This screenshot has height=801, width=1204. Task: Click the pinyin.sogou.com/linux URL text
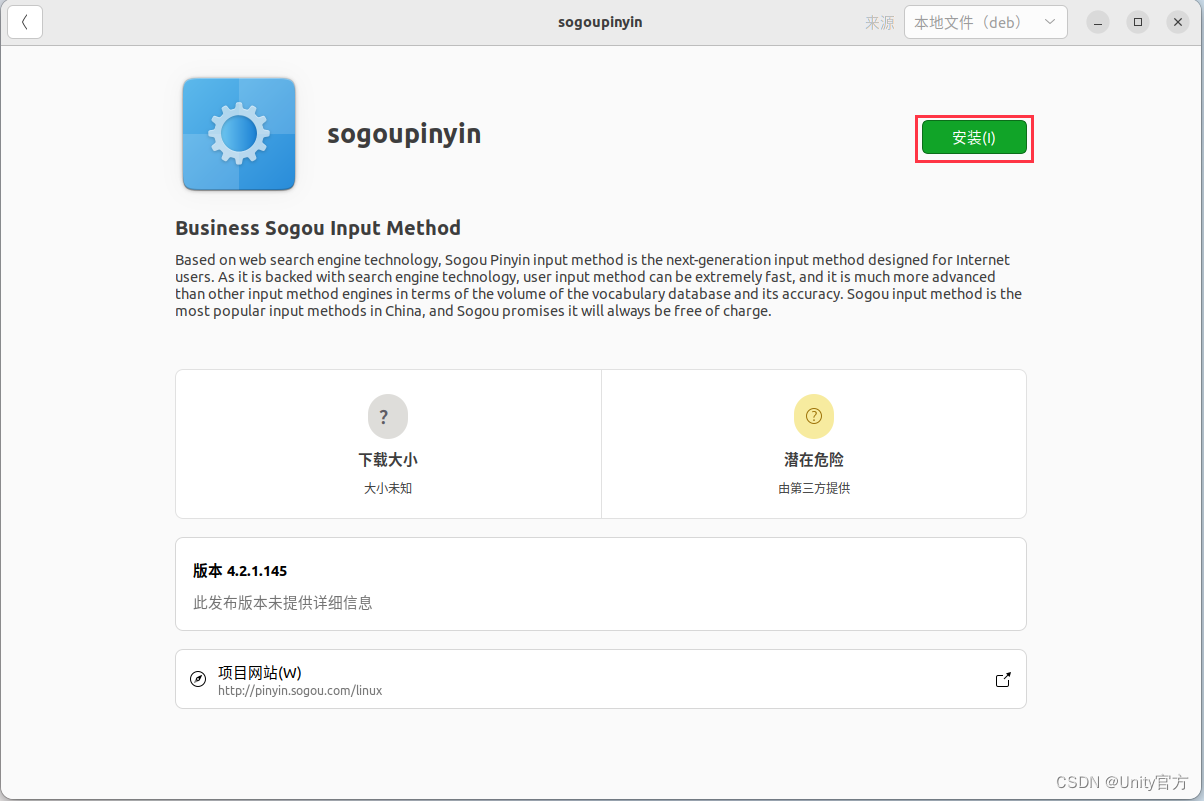pos(300,691)
